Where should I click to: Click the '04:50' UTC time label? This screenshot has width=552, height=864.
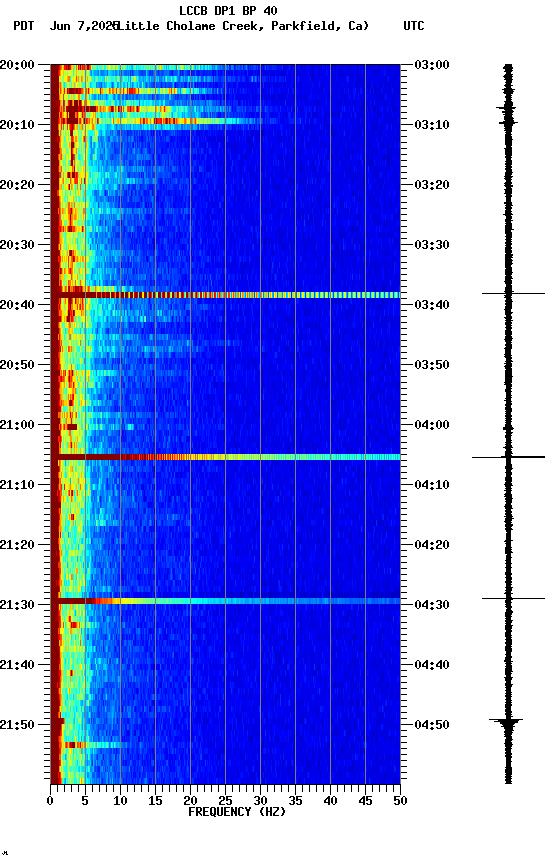coord(432,725)
